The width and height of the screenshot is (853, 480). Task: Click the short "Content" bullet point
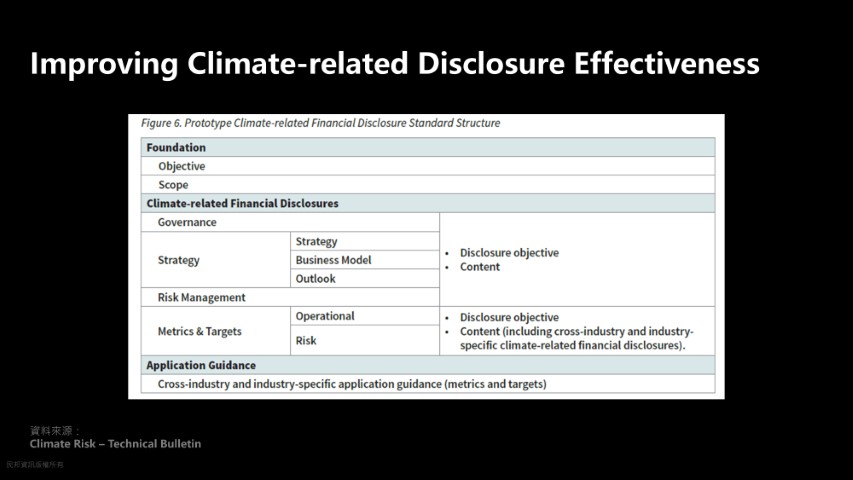coord(479,267)
